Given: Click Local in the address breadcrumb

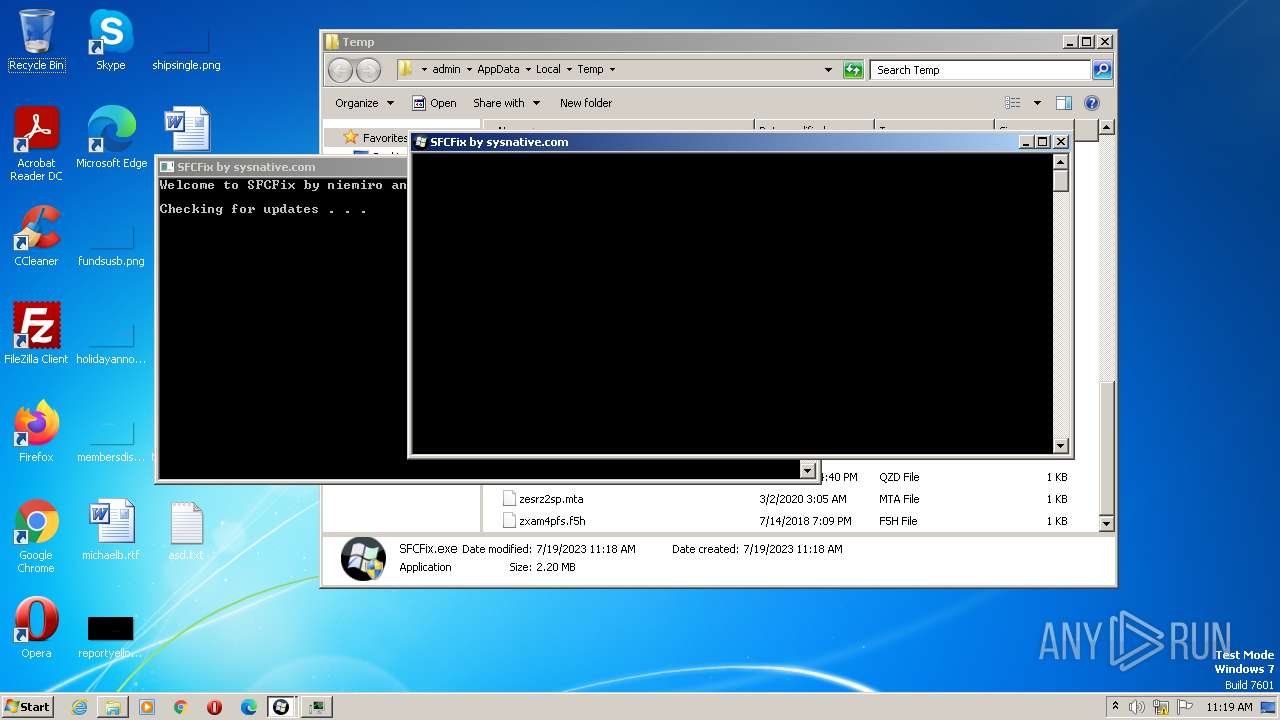Looking at the screenshot, I should [548, 70].
